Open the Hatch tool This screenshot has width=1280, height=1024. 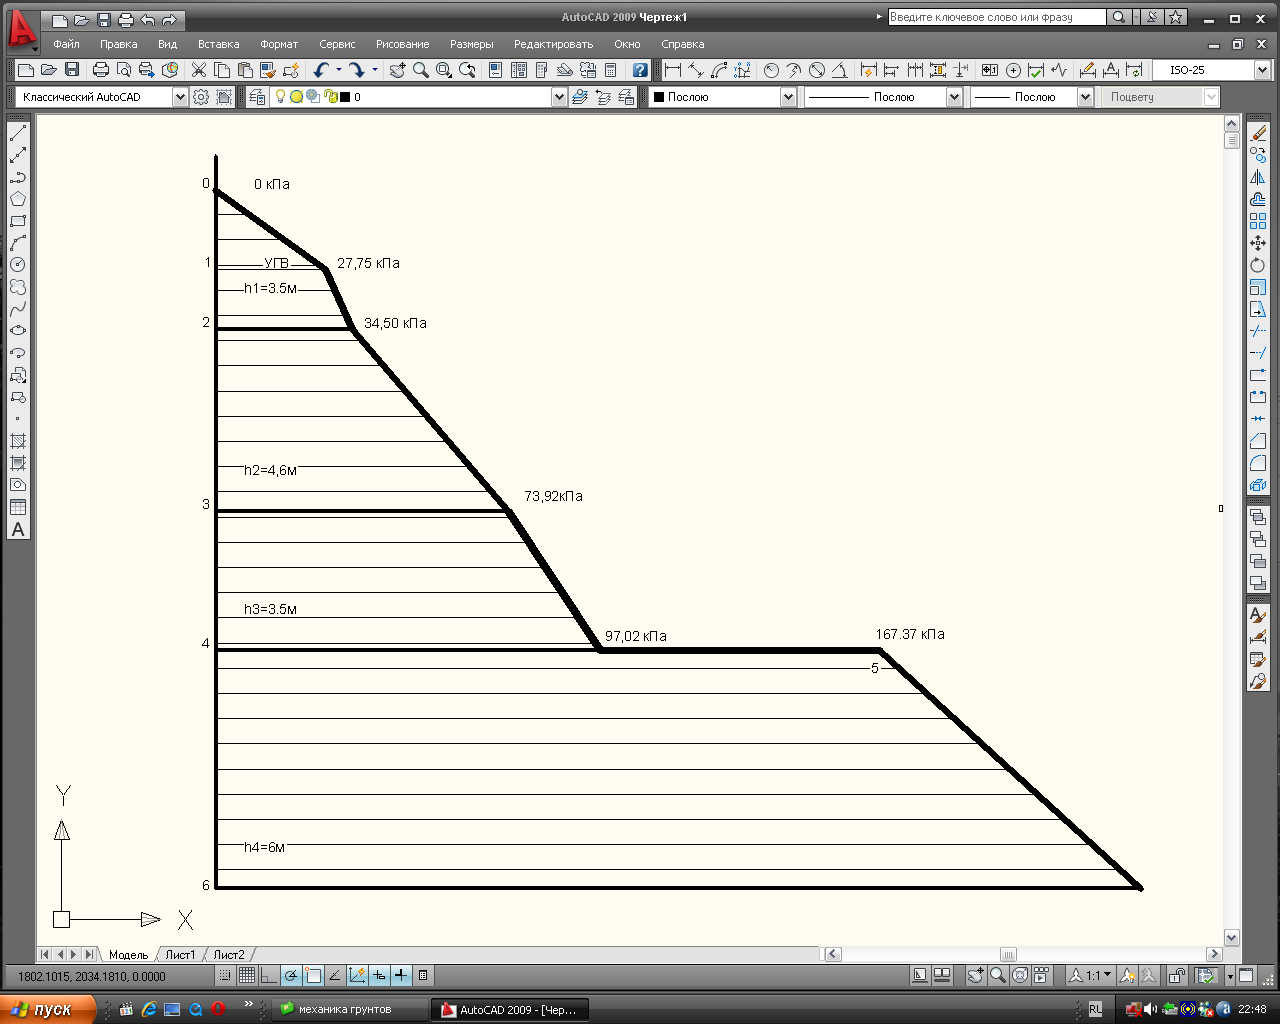(18, 441)
